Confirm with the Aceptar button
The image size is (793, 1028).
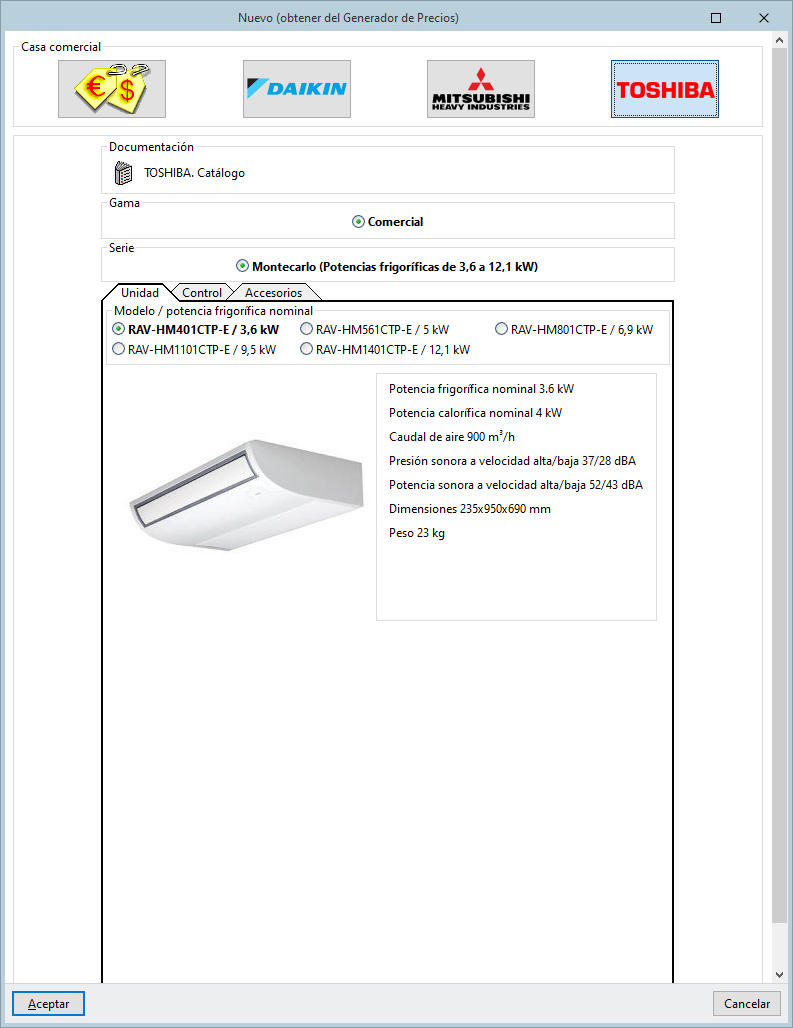48,1004
